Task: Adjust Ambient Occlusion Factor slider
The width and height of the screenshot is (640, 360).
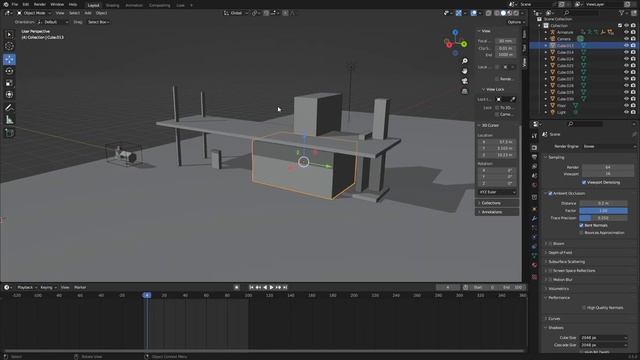Action: (x=603, y=211)
